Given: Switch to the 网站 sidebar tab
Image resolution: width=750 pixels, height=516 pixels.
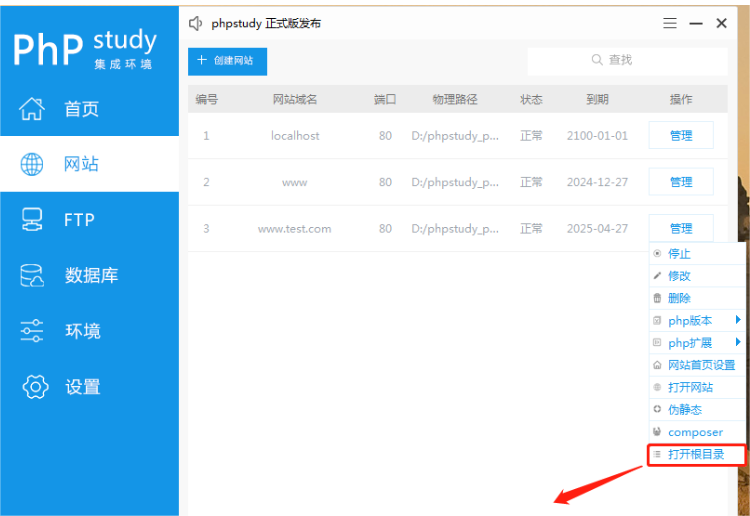Looking at the screenshot, I should coord(89,164).
